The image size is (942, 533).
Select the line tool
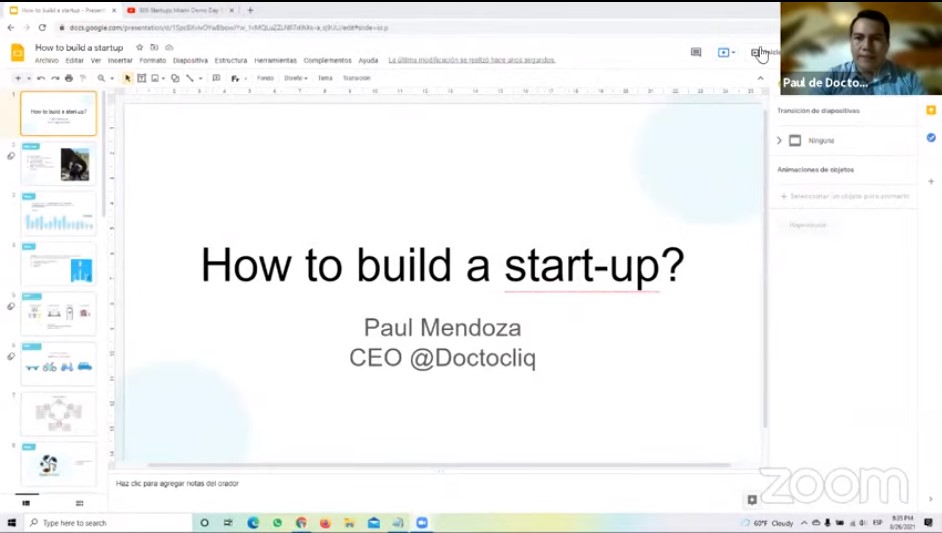190,78
